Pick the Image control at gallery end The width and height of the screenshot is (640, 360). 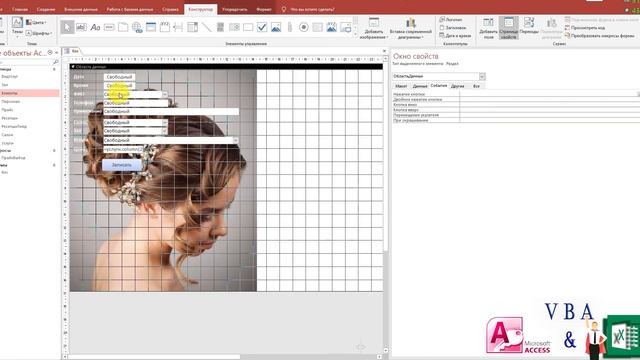(x=345, y=27)
